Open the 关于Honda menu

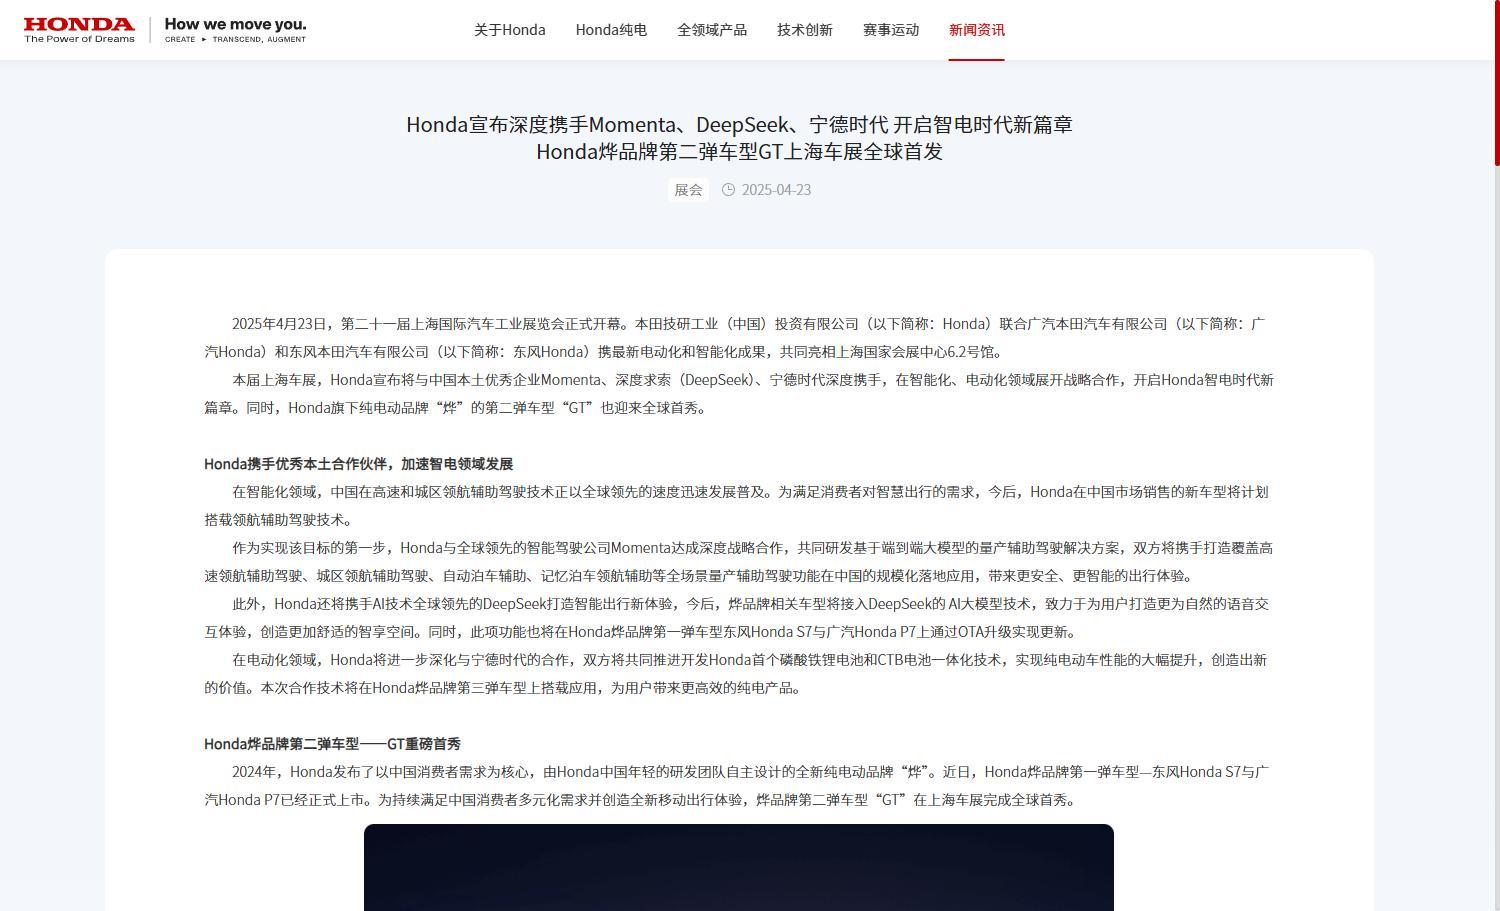pos(510,30)
